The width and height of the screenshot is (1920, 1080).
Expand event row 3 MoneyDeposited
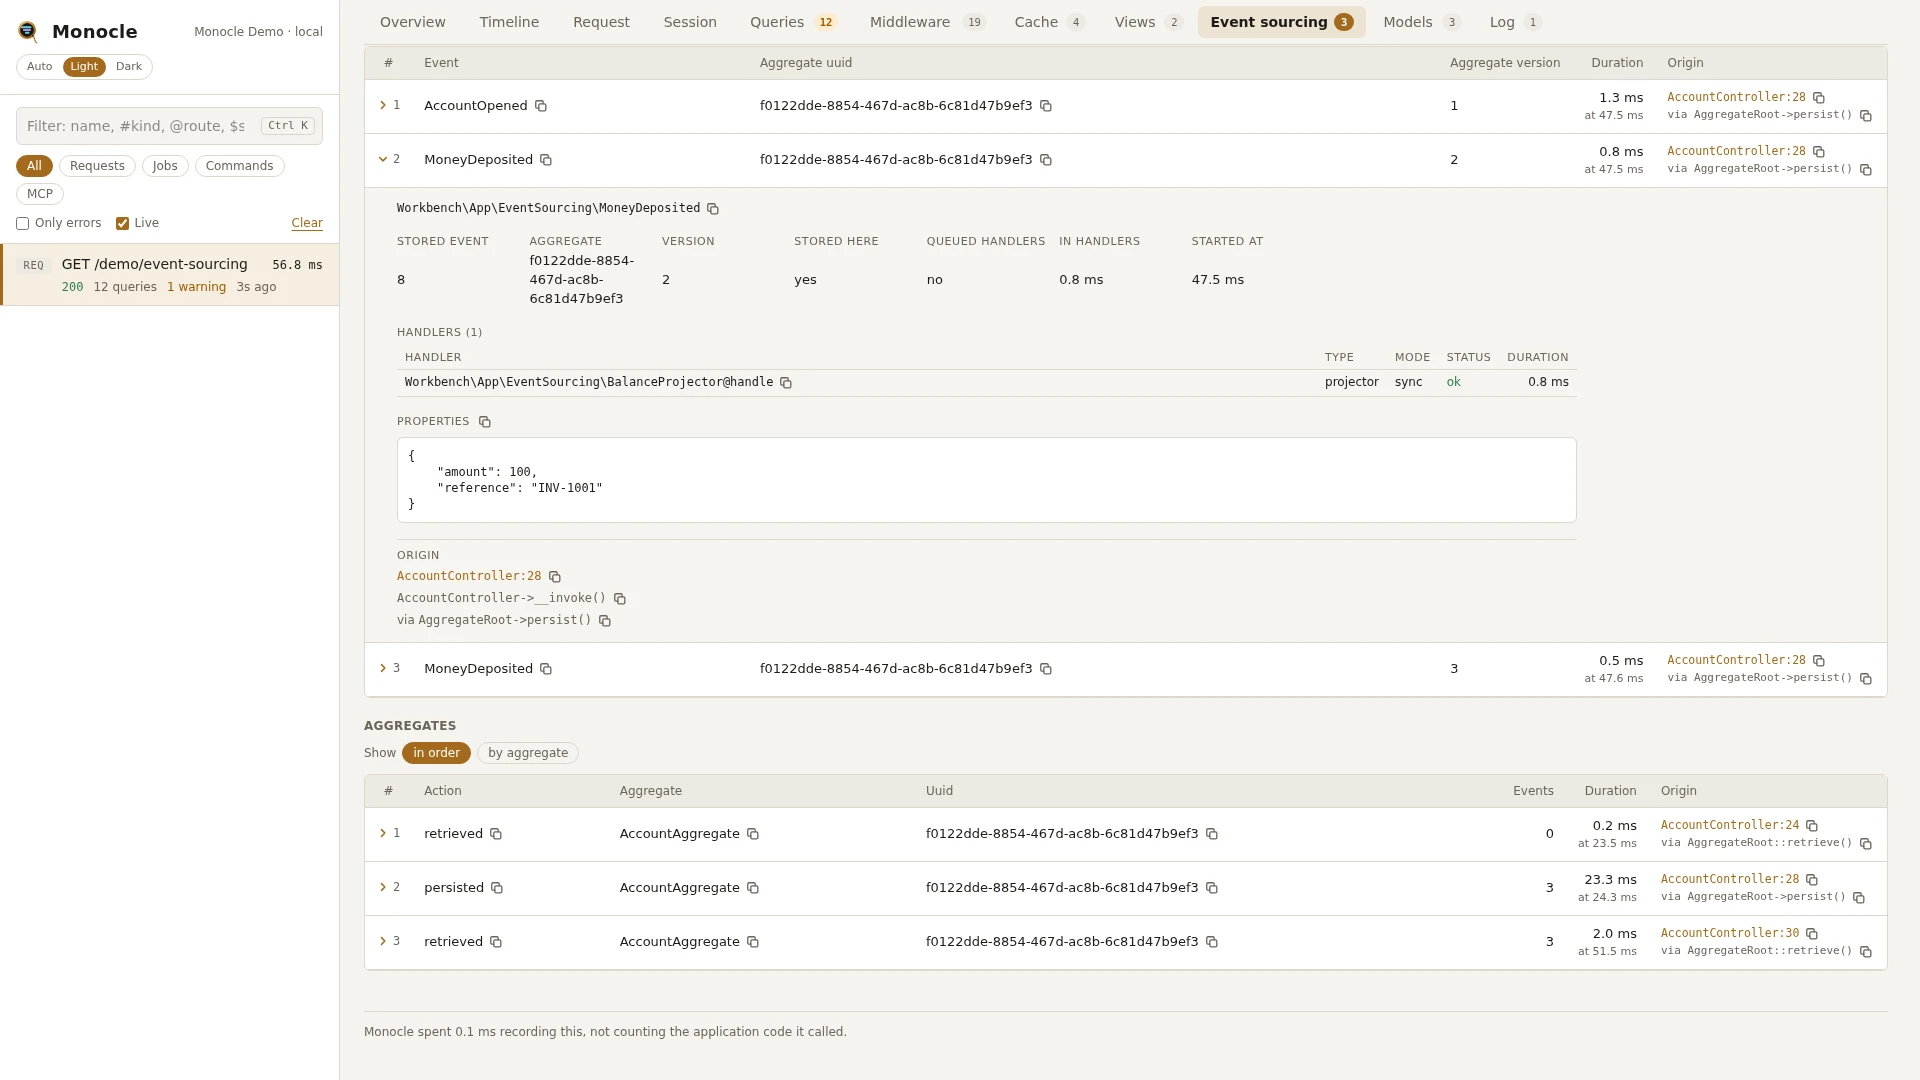click(383, 669)
